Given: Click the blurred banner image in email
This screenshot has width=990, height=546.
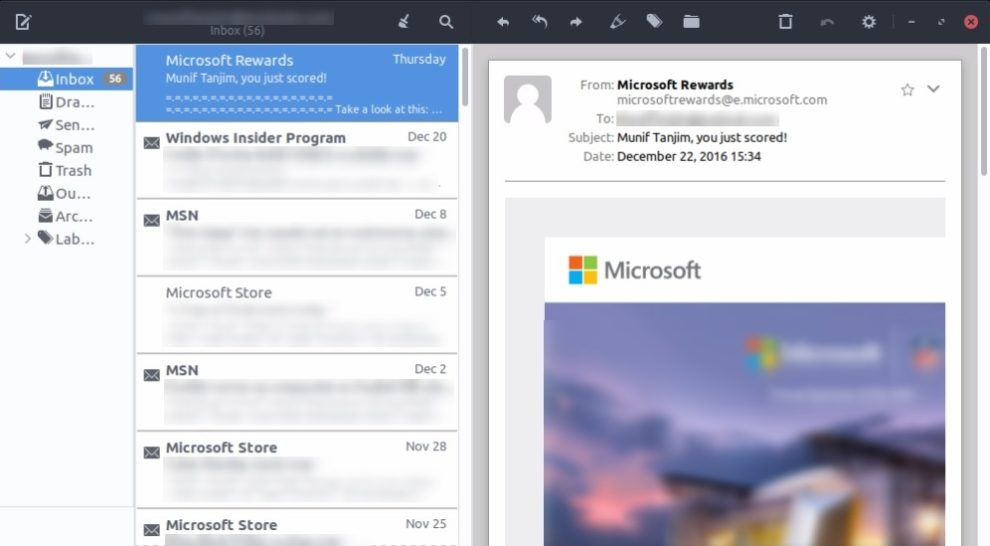Looking at the screenshot, I should click(745, 424).
